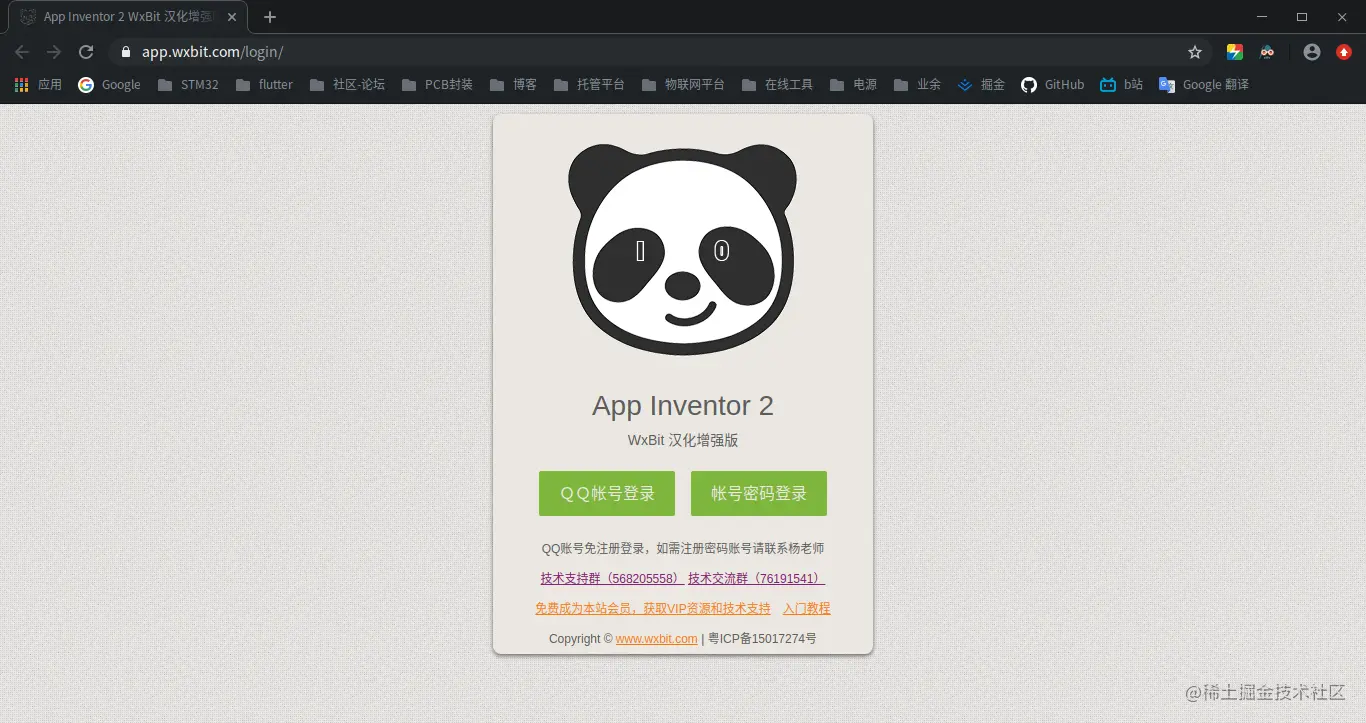Viewport: 1366px width, 723px height.
Task: Open the 业余 bookmark folder
Action: coord(917,85)
